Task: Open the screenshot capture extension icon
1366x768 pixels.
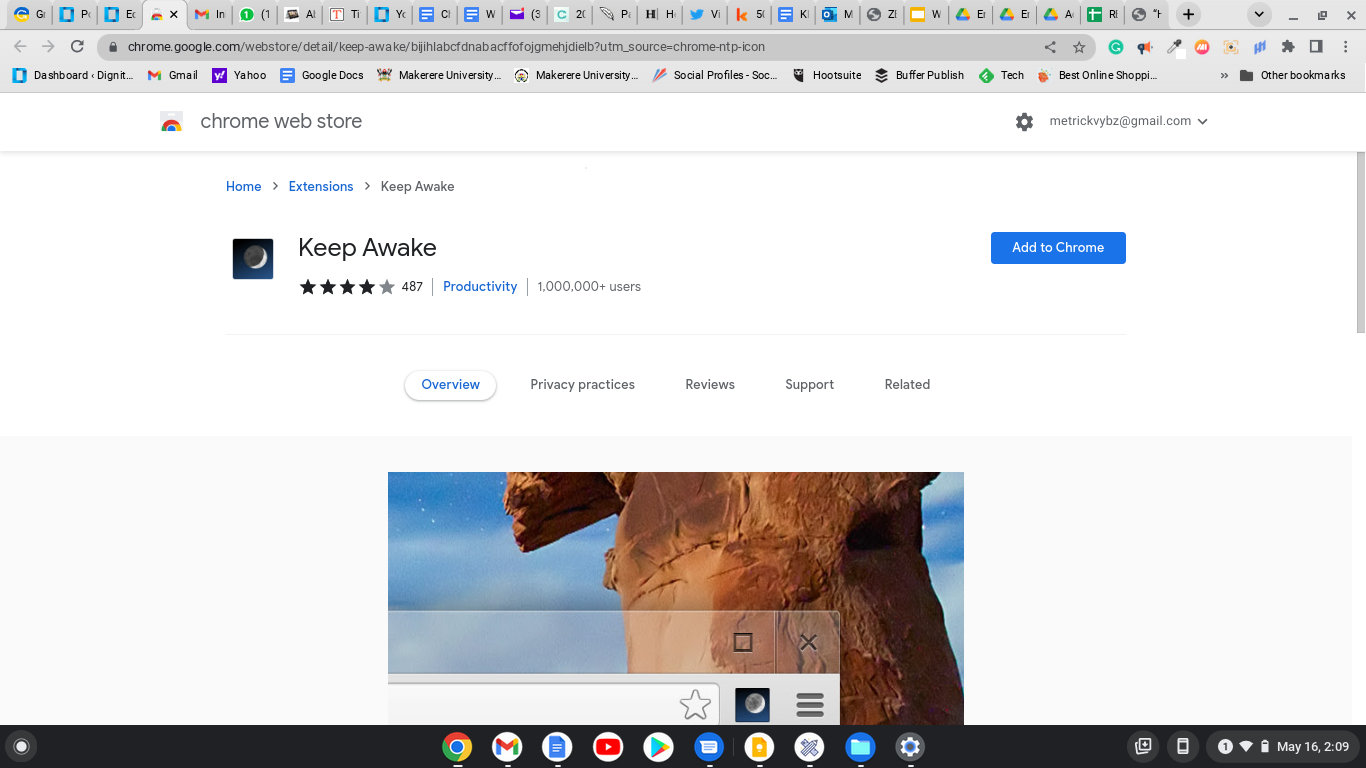Action: (1231, 47)
